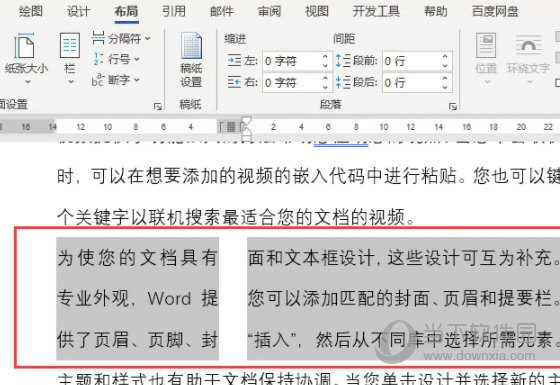Click the right indent icon beside 右
This screenshot has height=385, width=560.
[x=234, y=82]
